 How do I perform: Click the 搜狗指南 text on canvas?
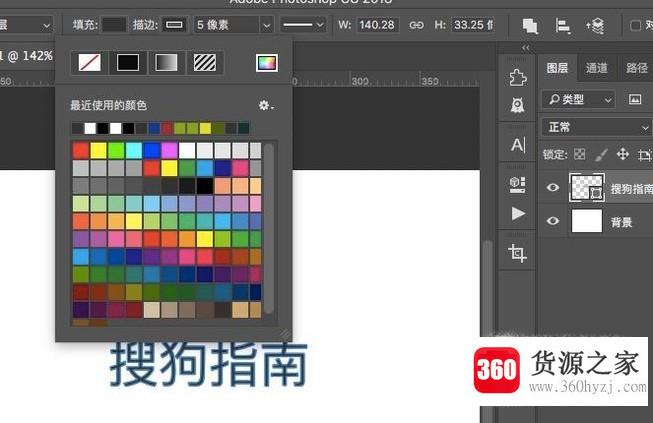click(209, 364)
